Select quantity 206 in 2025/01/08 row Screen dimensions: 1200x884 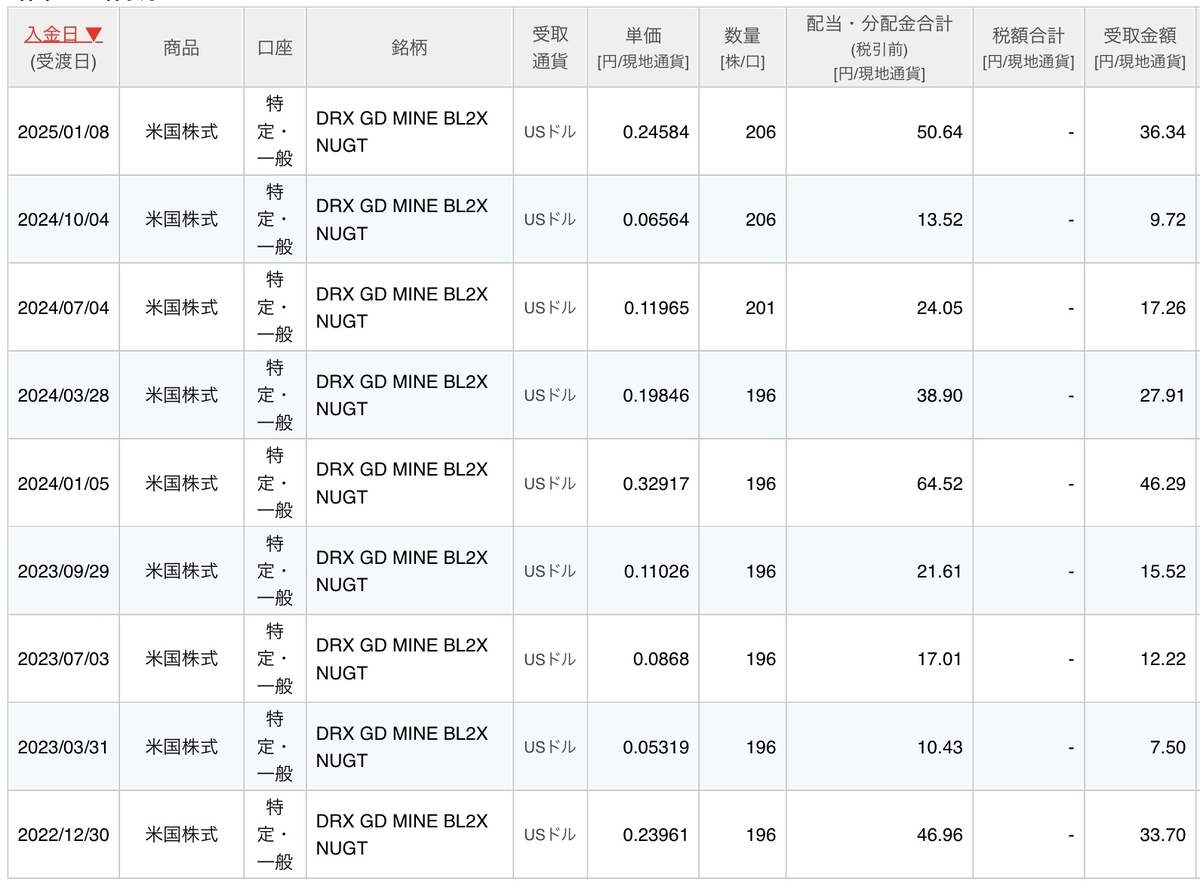click(760, 132)
